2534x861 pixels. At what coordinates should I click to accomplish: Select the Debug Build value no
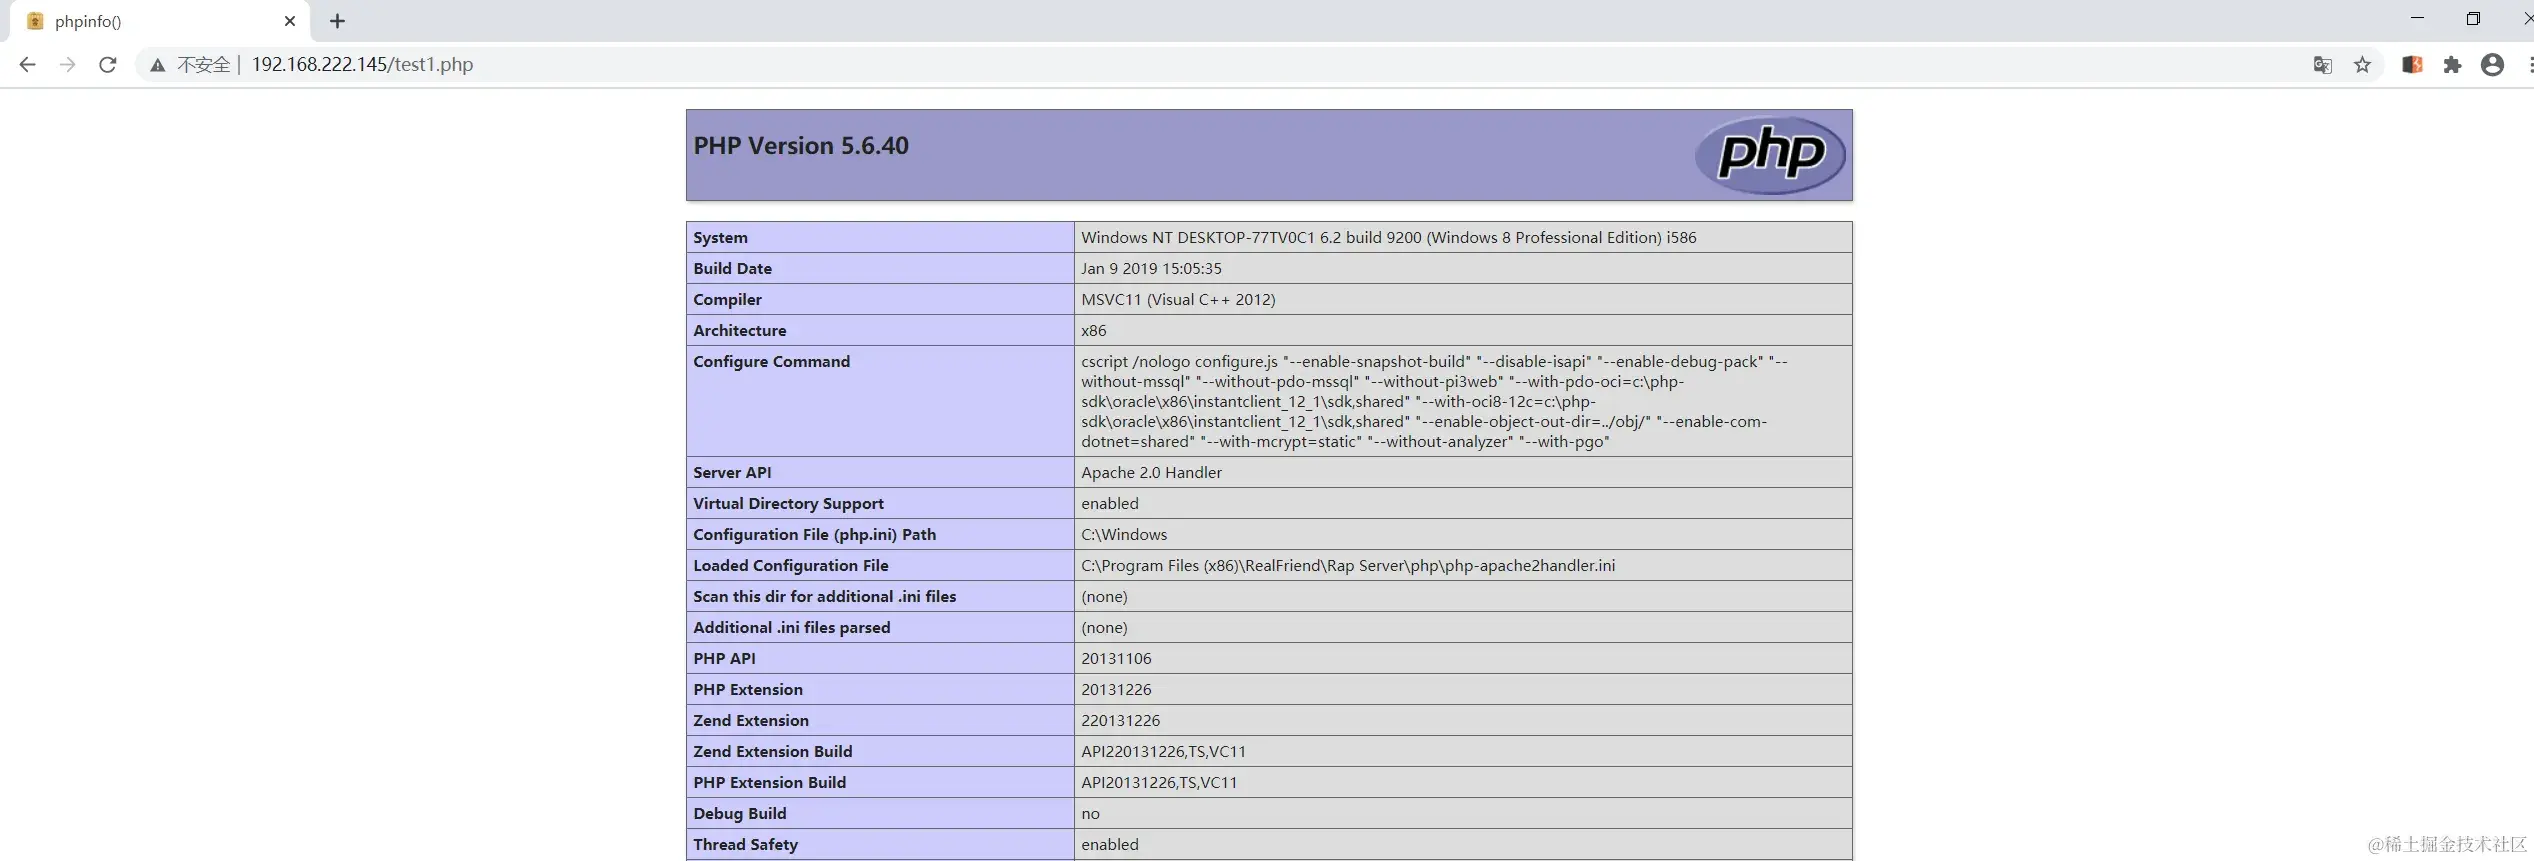tap(1090, 814)
